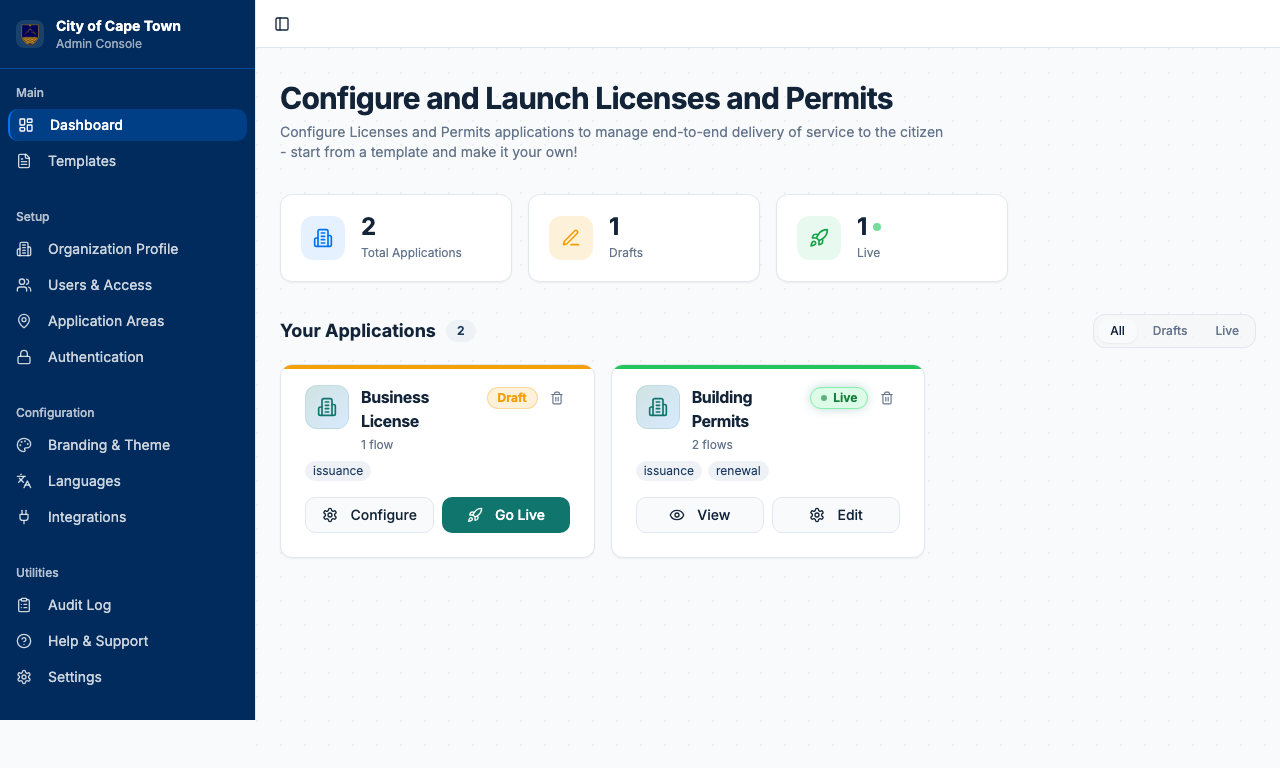The height and width of the screenshot is (768, 1280).
Task: Click the Building Permits card building icon
Action: point(658,407)
